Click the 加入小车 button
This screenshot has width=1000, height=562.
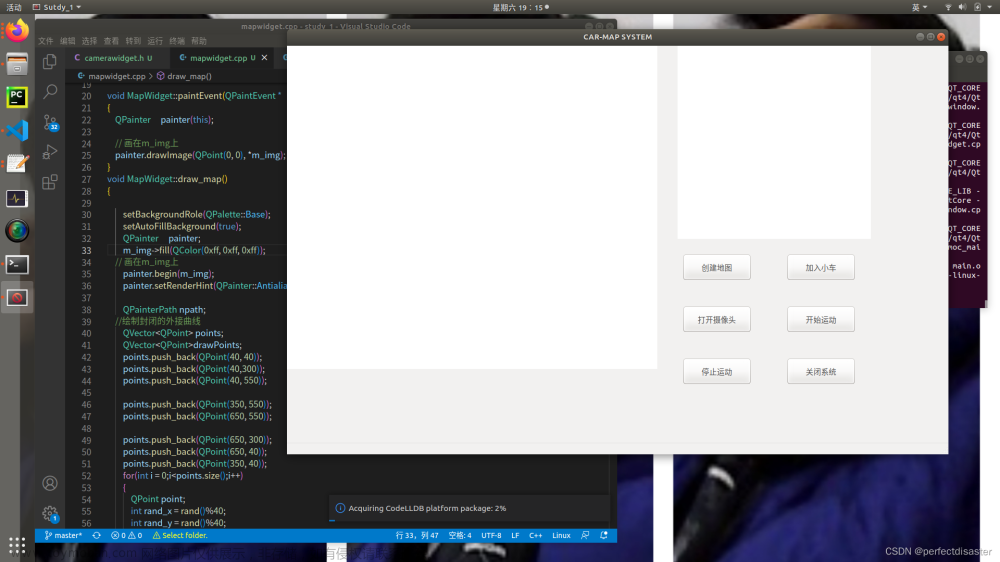pos(821,268)
